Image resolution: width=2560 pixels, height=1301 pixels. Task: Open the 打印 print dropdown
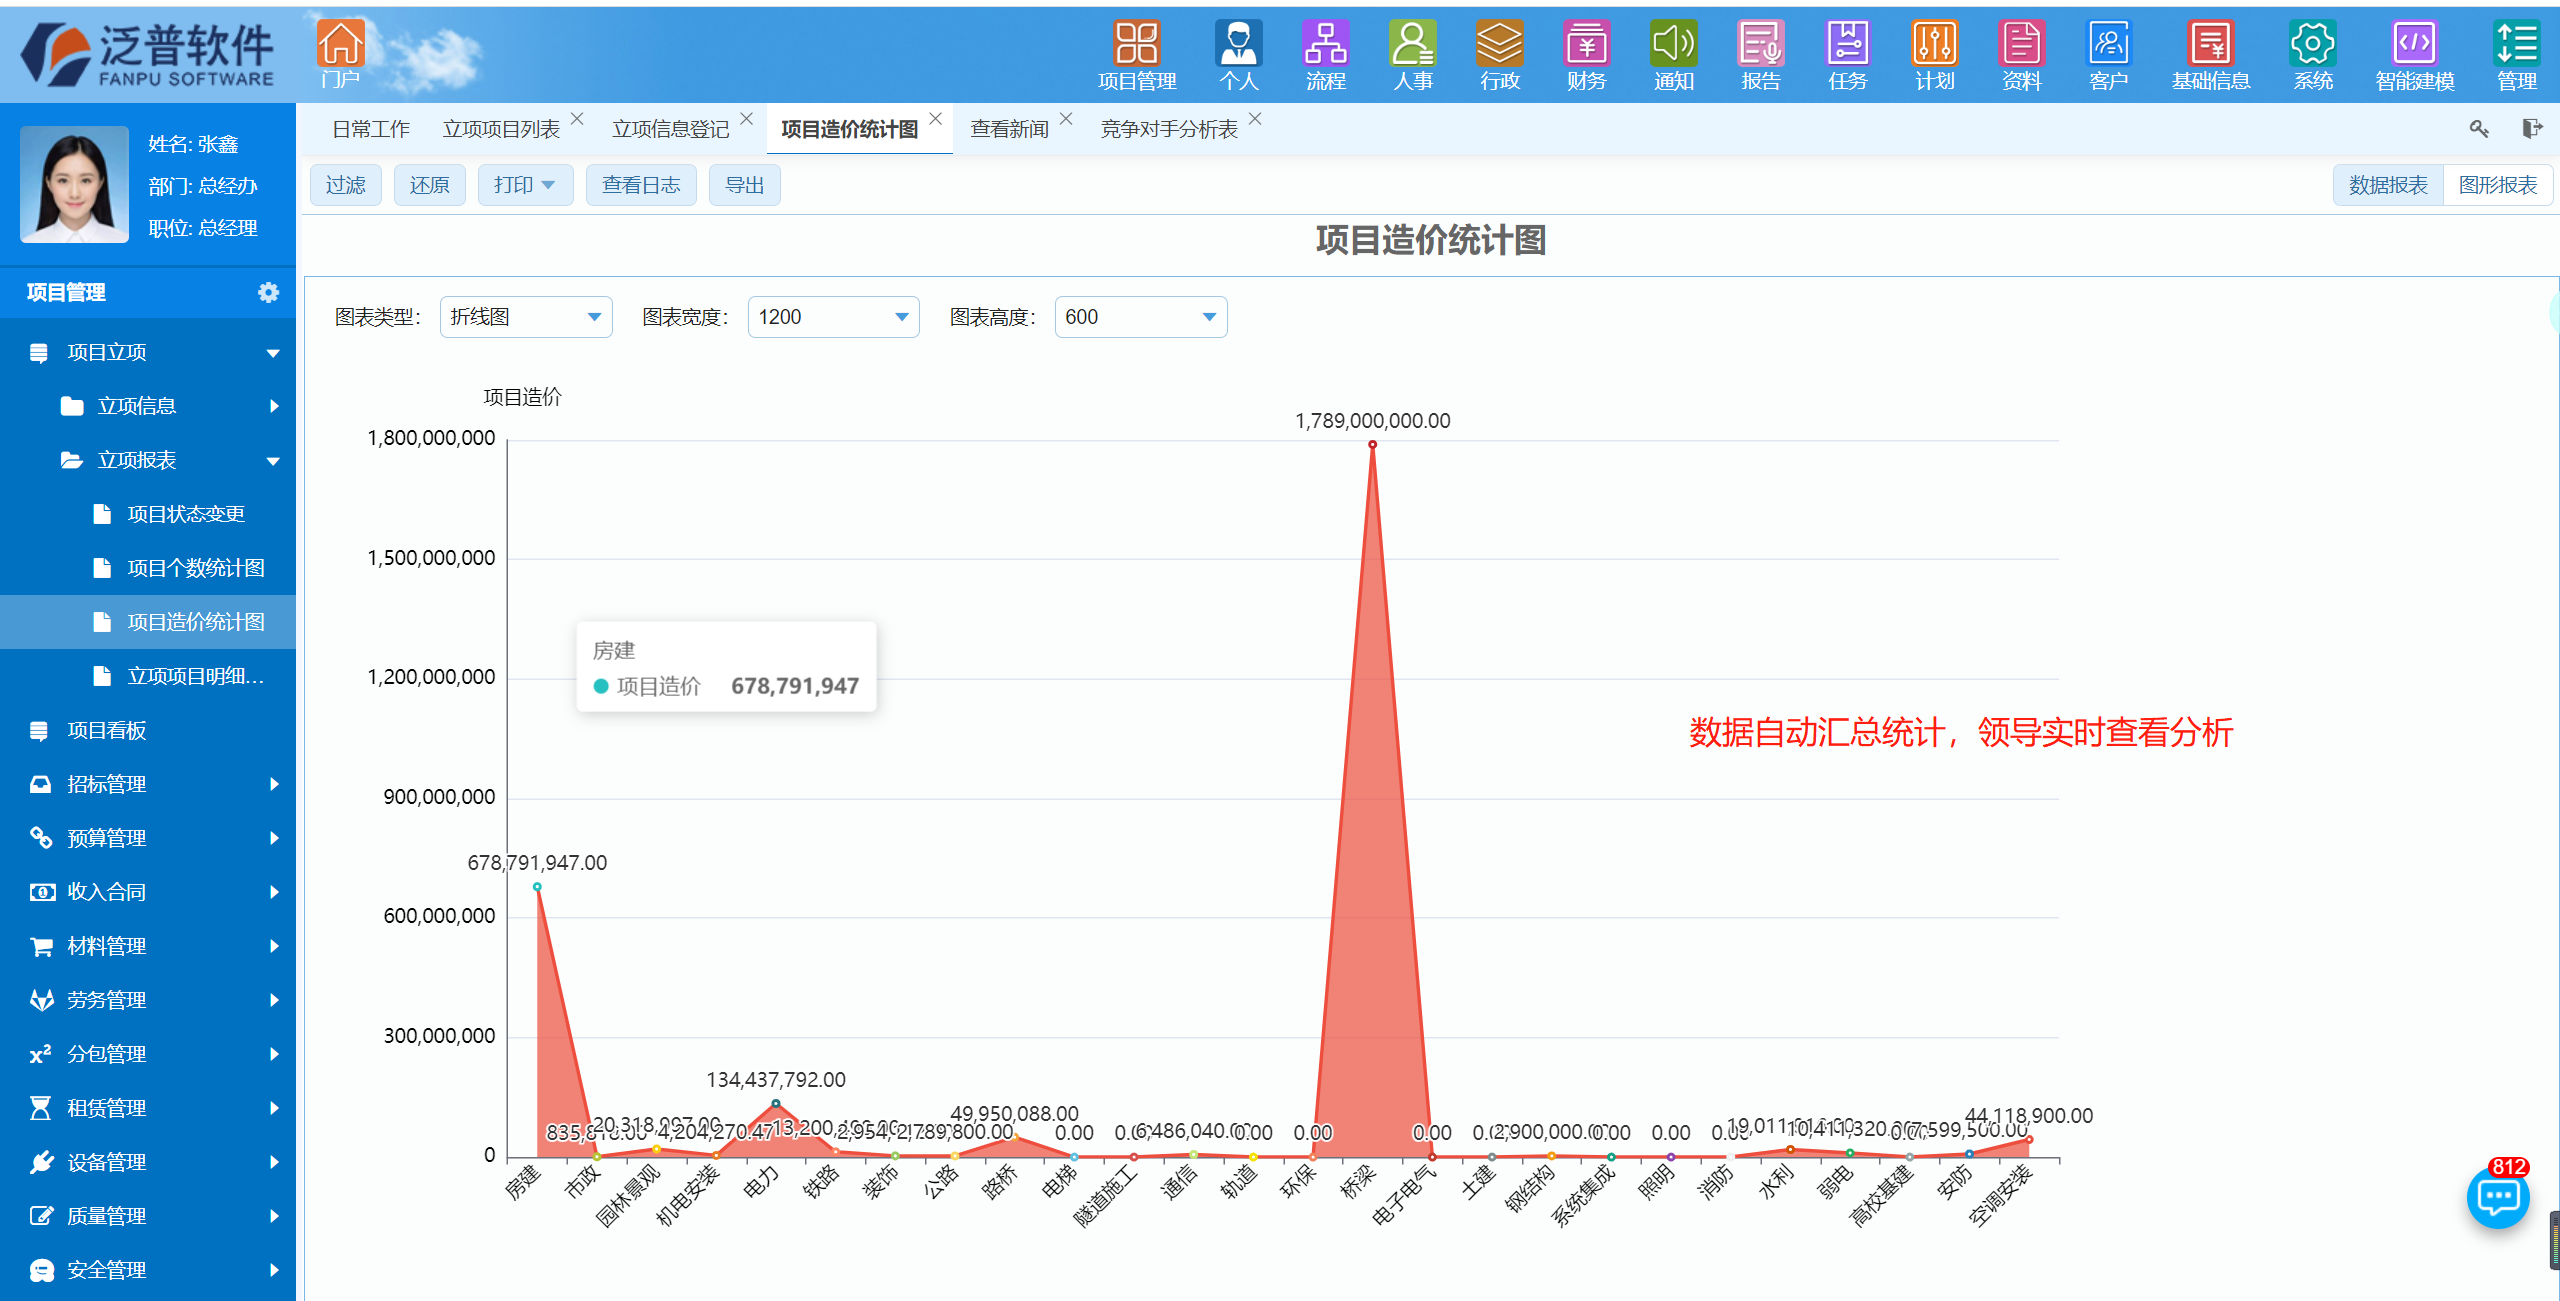(525, 185)
